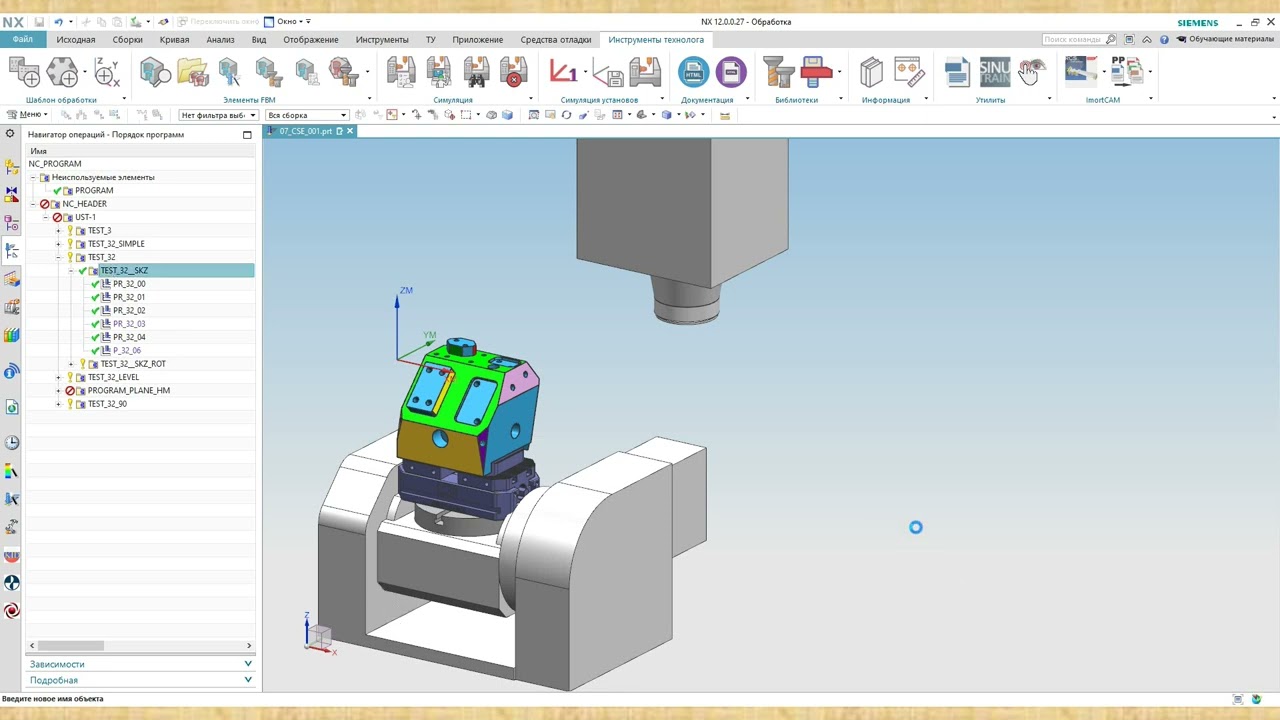Screen dimensions: 1280x720
Task: Expand the TEST_3 program group
Action: coord(58,231)
